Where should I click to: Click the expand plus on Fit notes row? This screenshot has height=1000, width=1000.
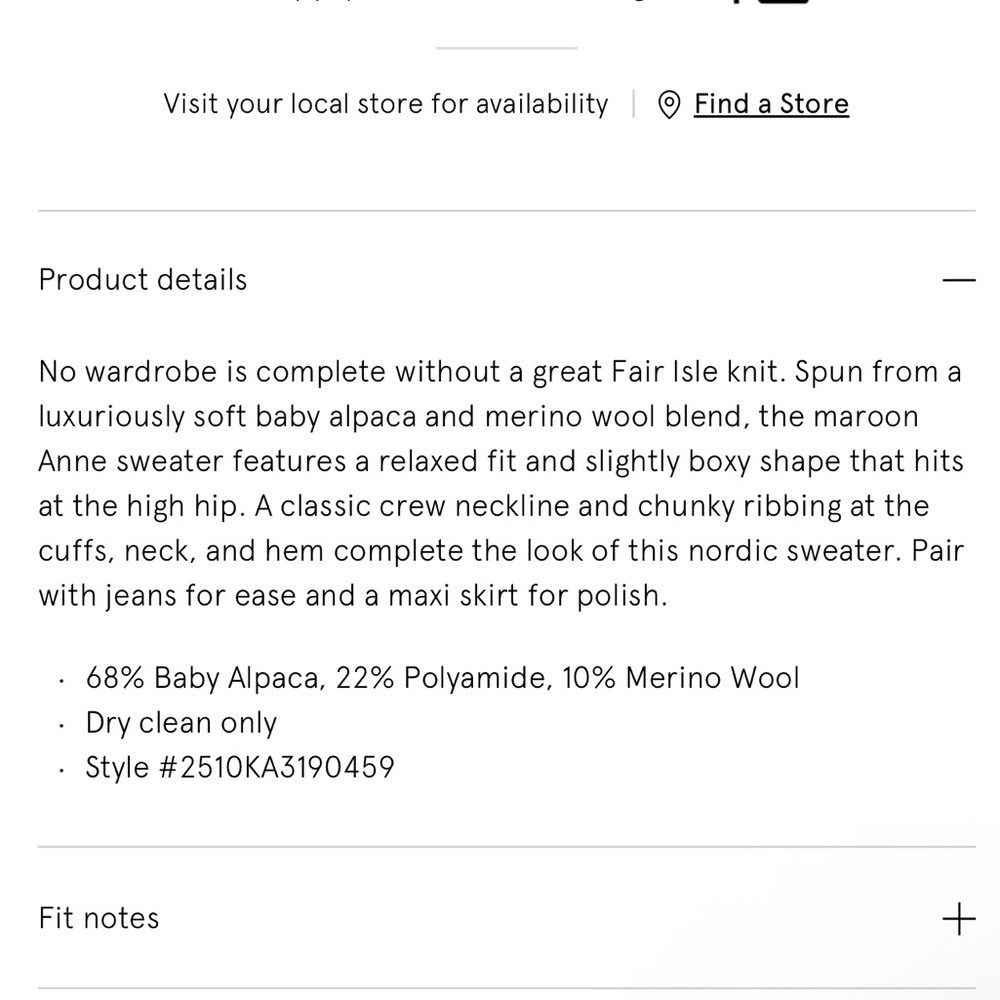959,917
